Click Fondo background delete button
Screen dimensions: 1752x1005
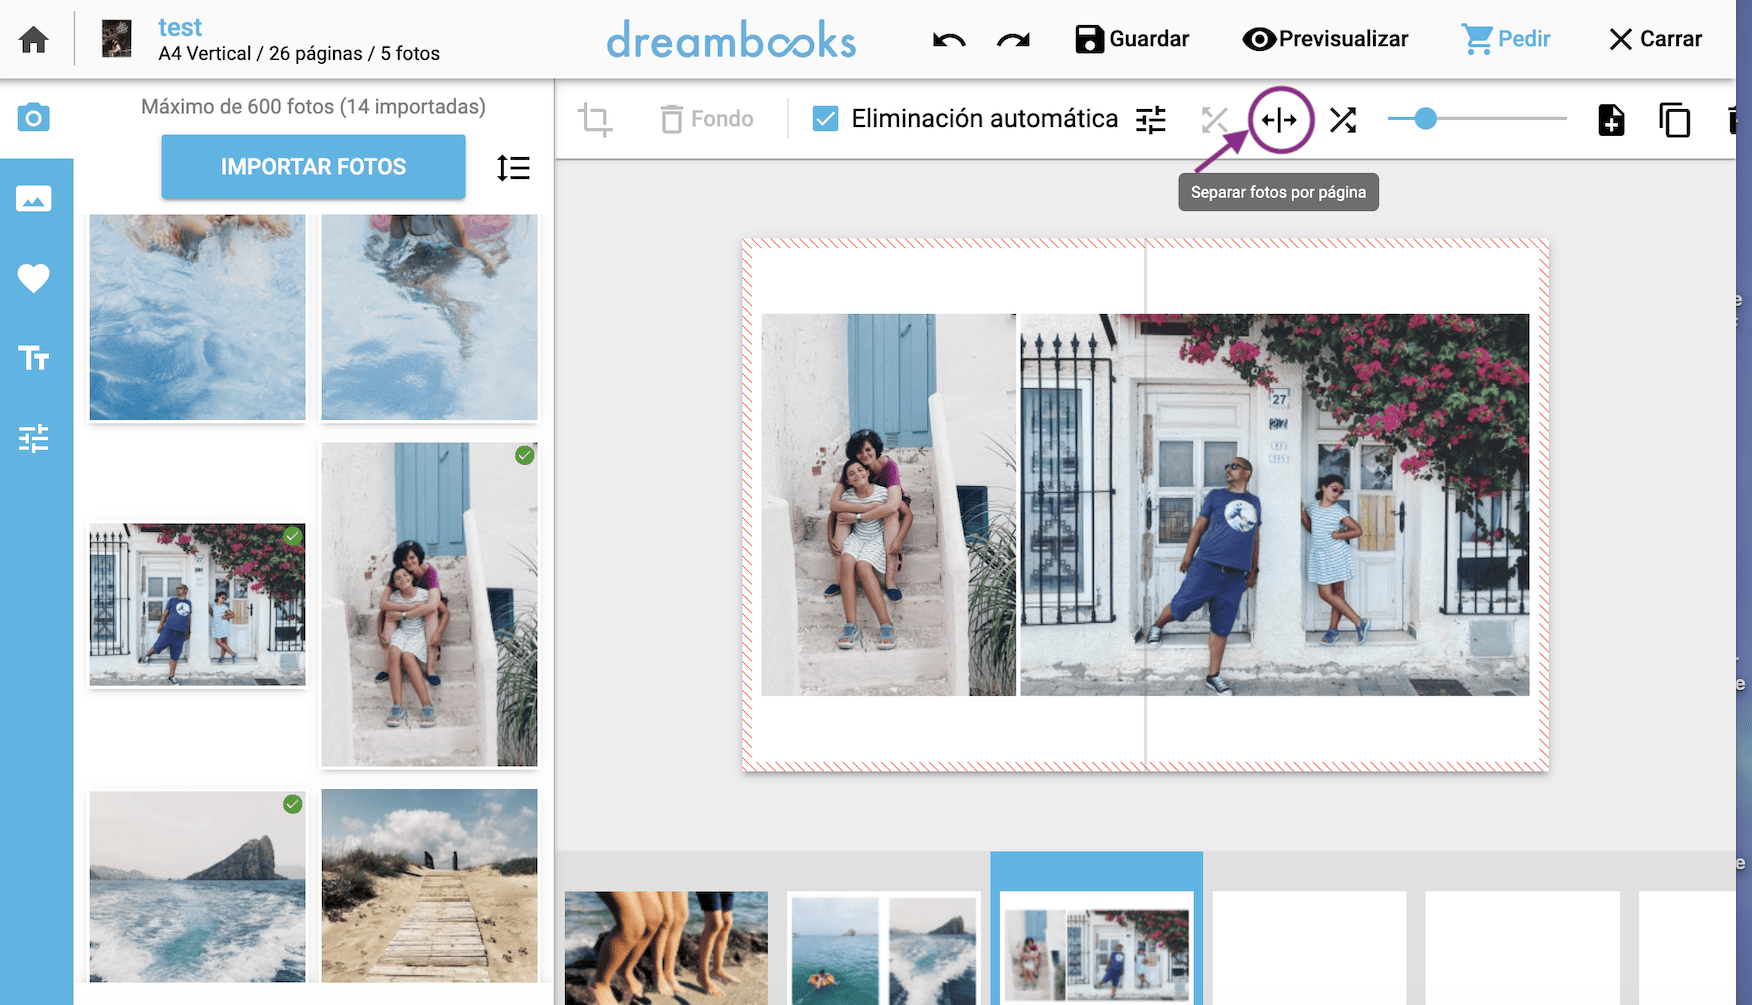707,119
